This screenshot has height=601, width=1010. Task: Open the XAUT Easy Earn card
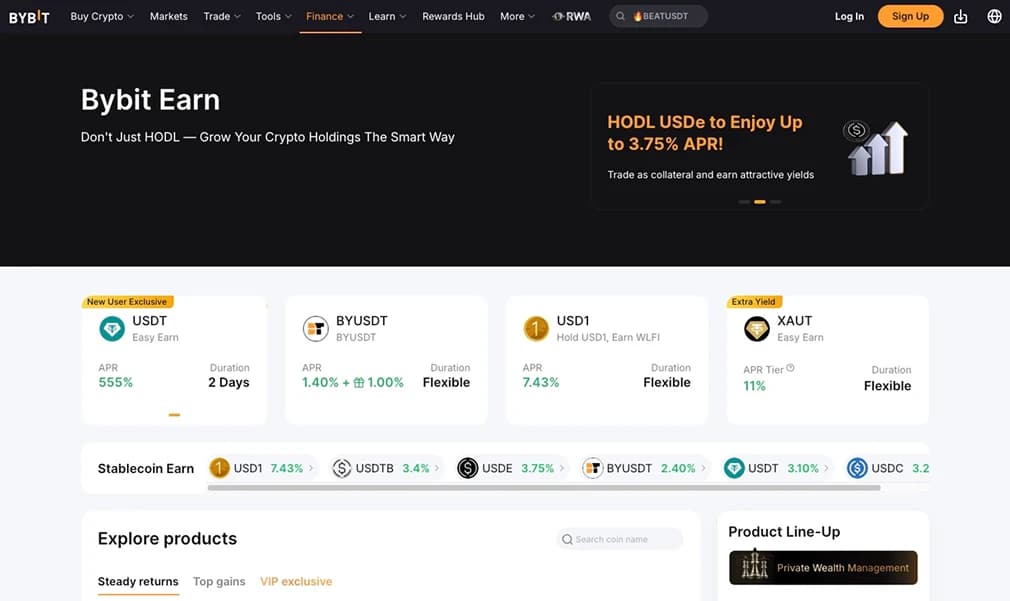click(x=828, y=360)
